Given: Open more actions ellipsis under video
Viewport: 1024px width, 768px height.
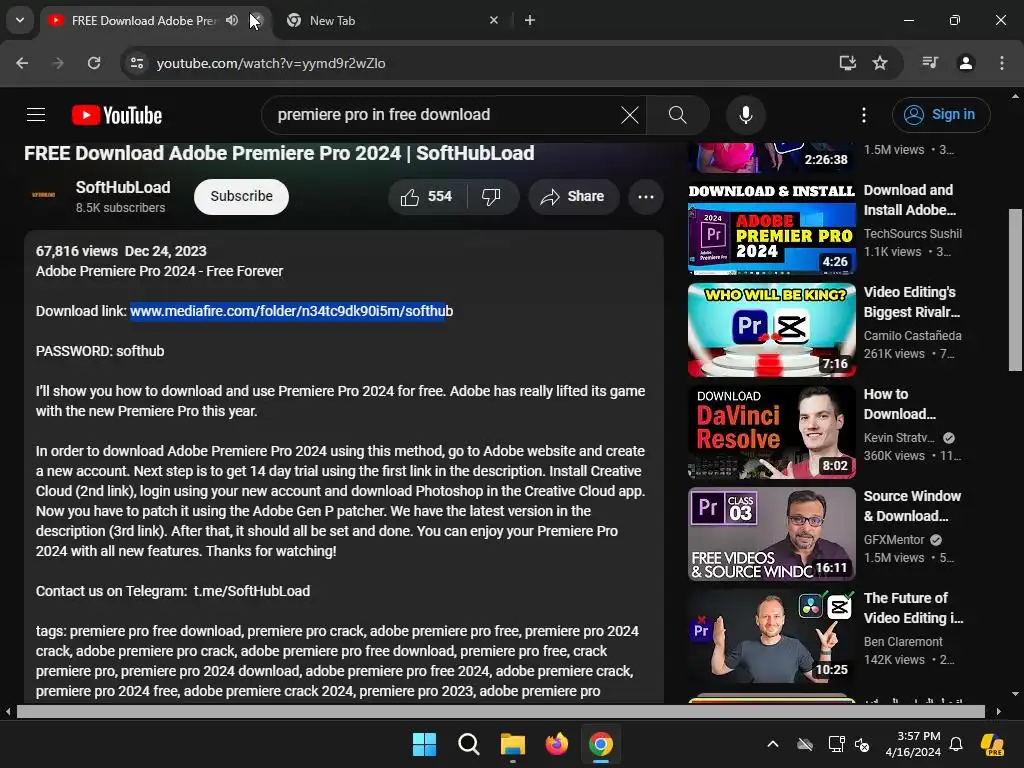Looking at the screenshot, I should click(646, 197).
